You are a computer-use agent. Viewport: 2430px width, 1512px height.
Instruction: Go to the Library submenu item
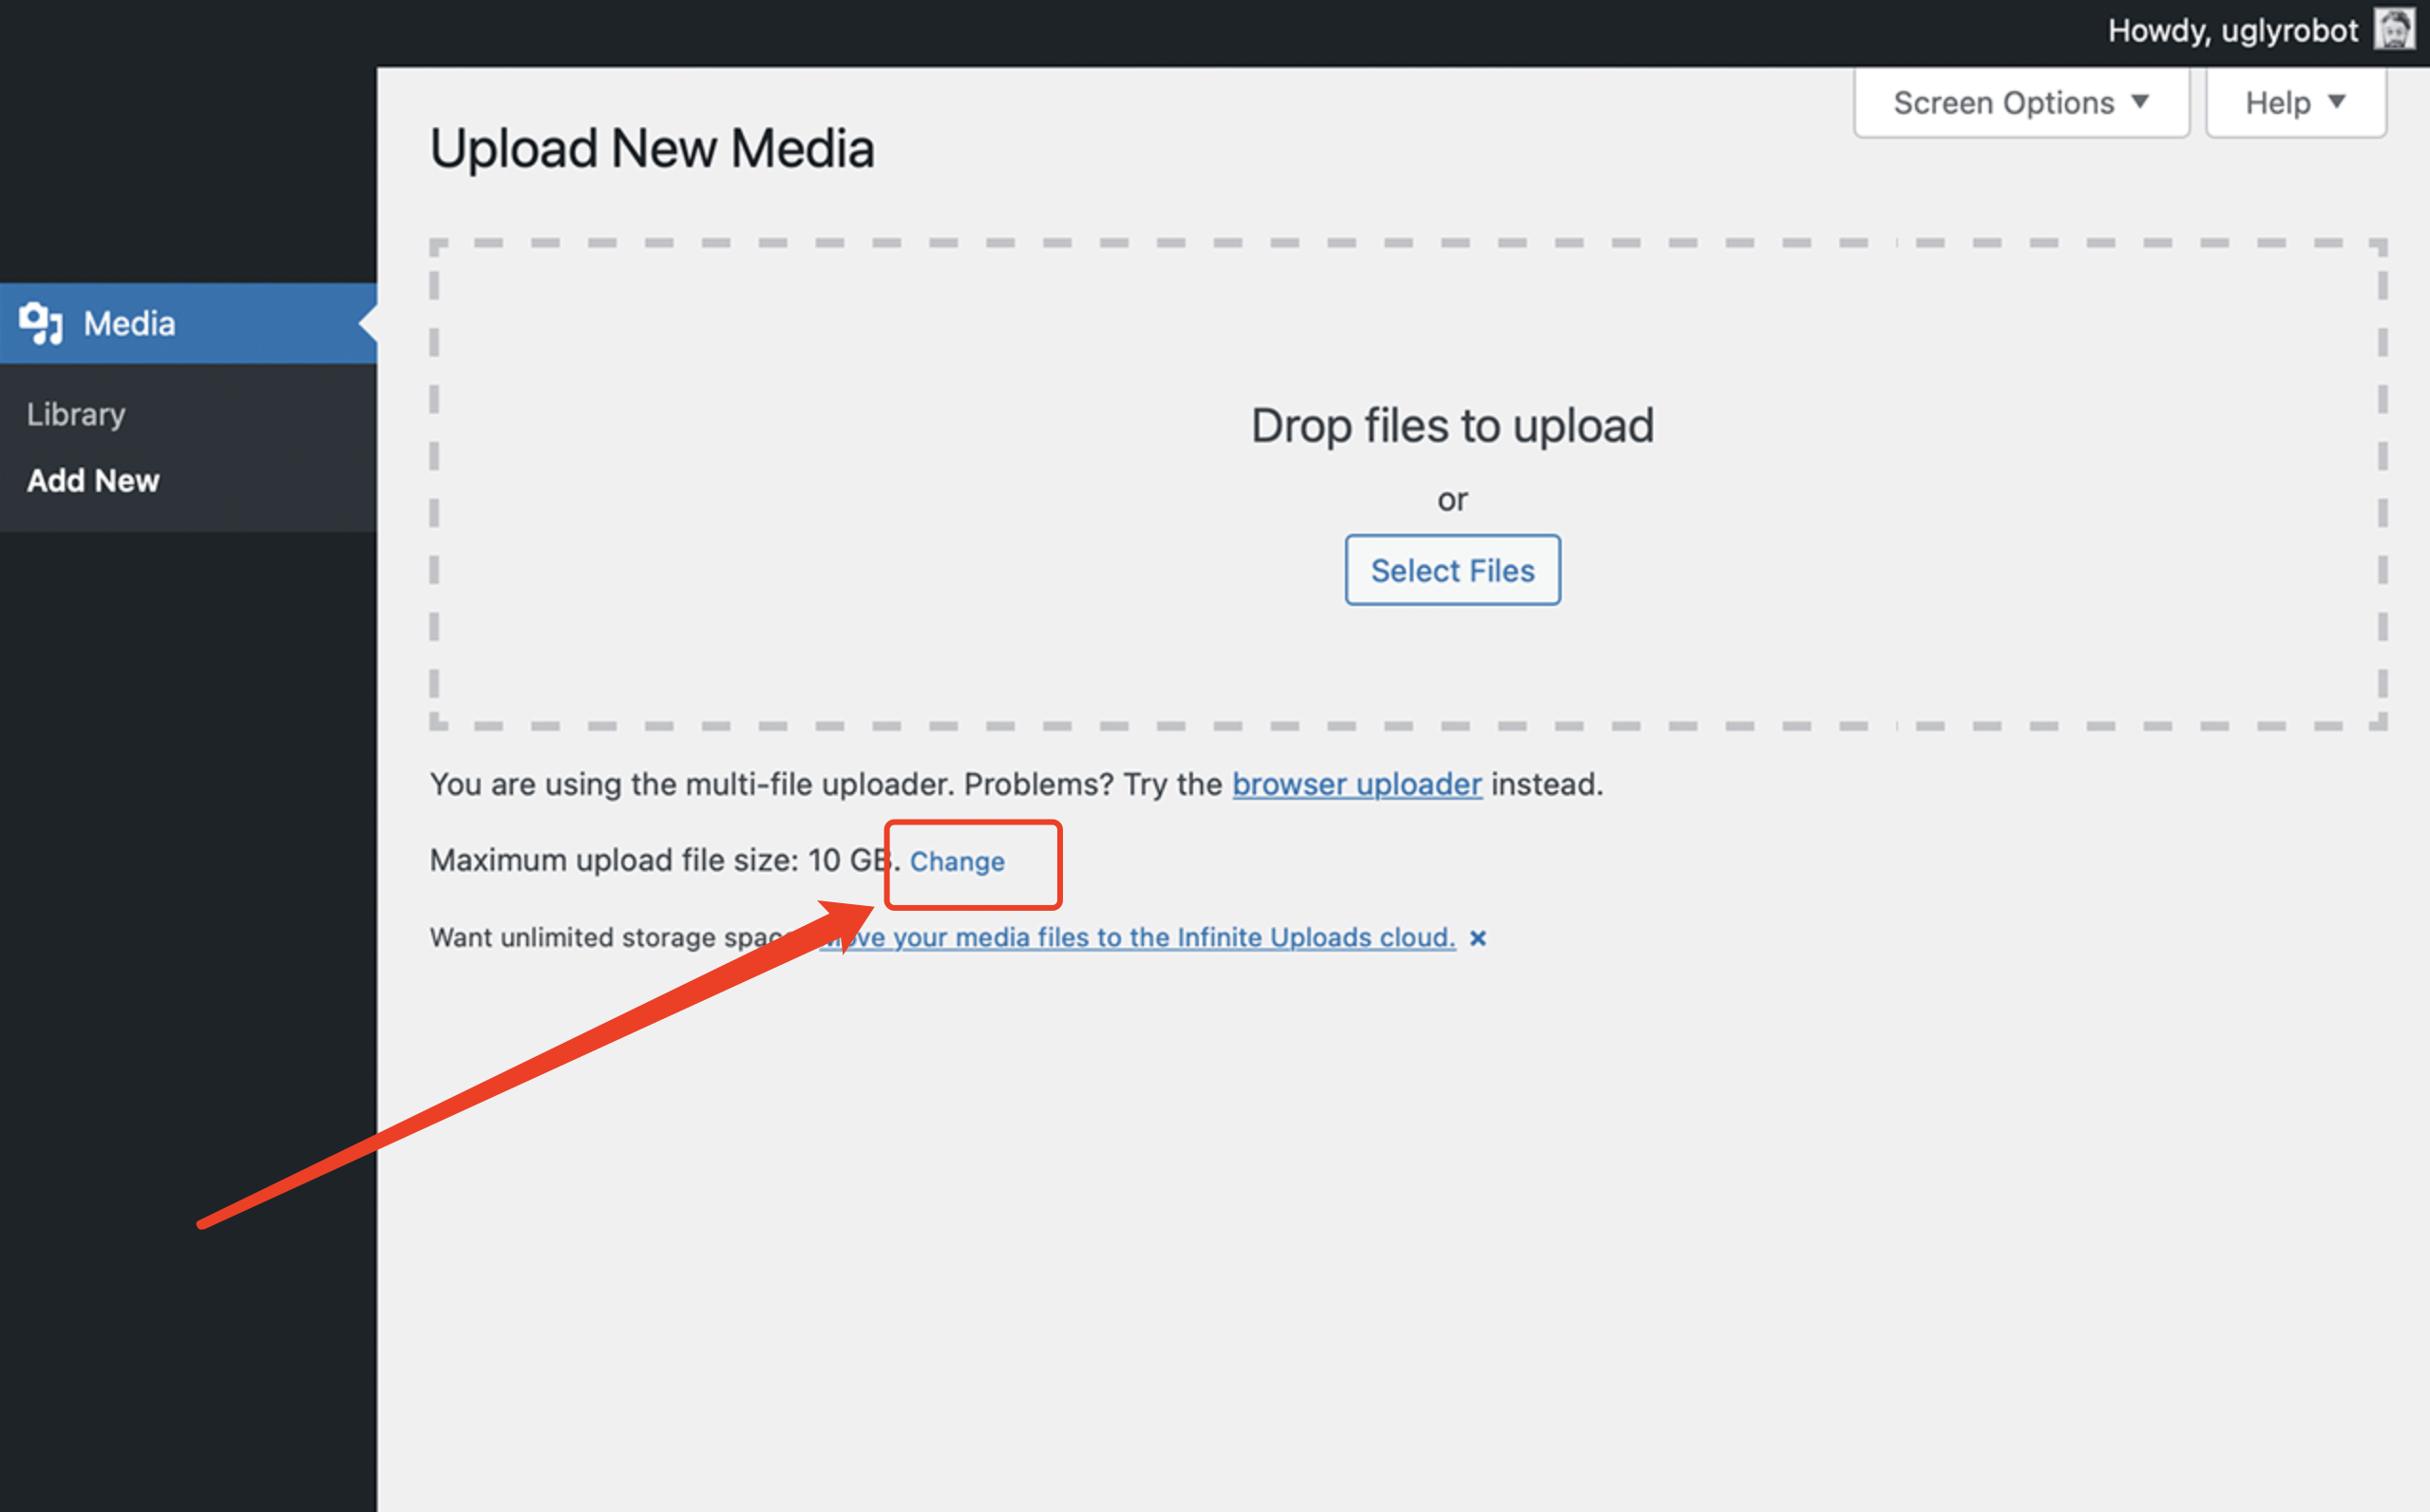click(x=76, y=414)
